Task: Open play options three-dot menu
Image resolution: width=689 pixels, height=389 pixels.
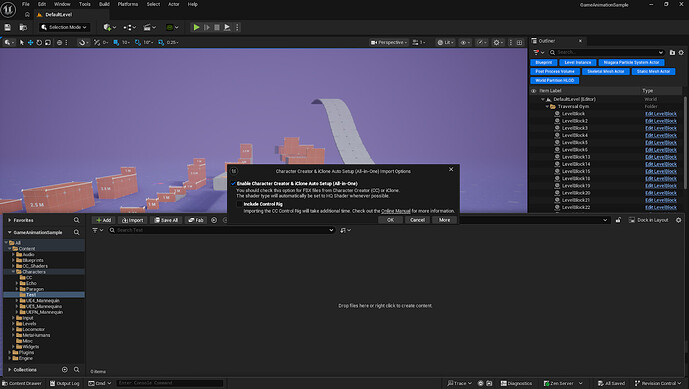Action: coord(237,27)
